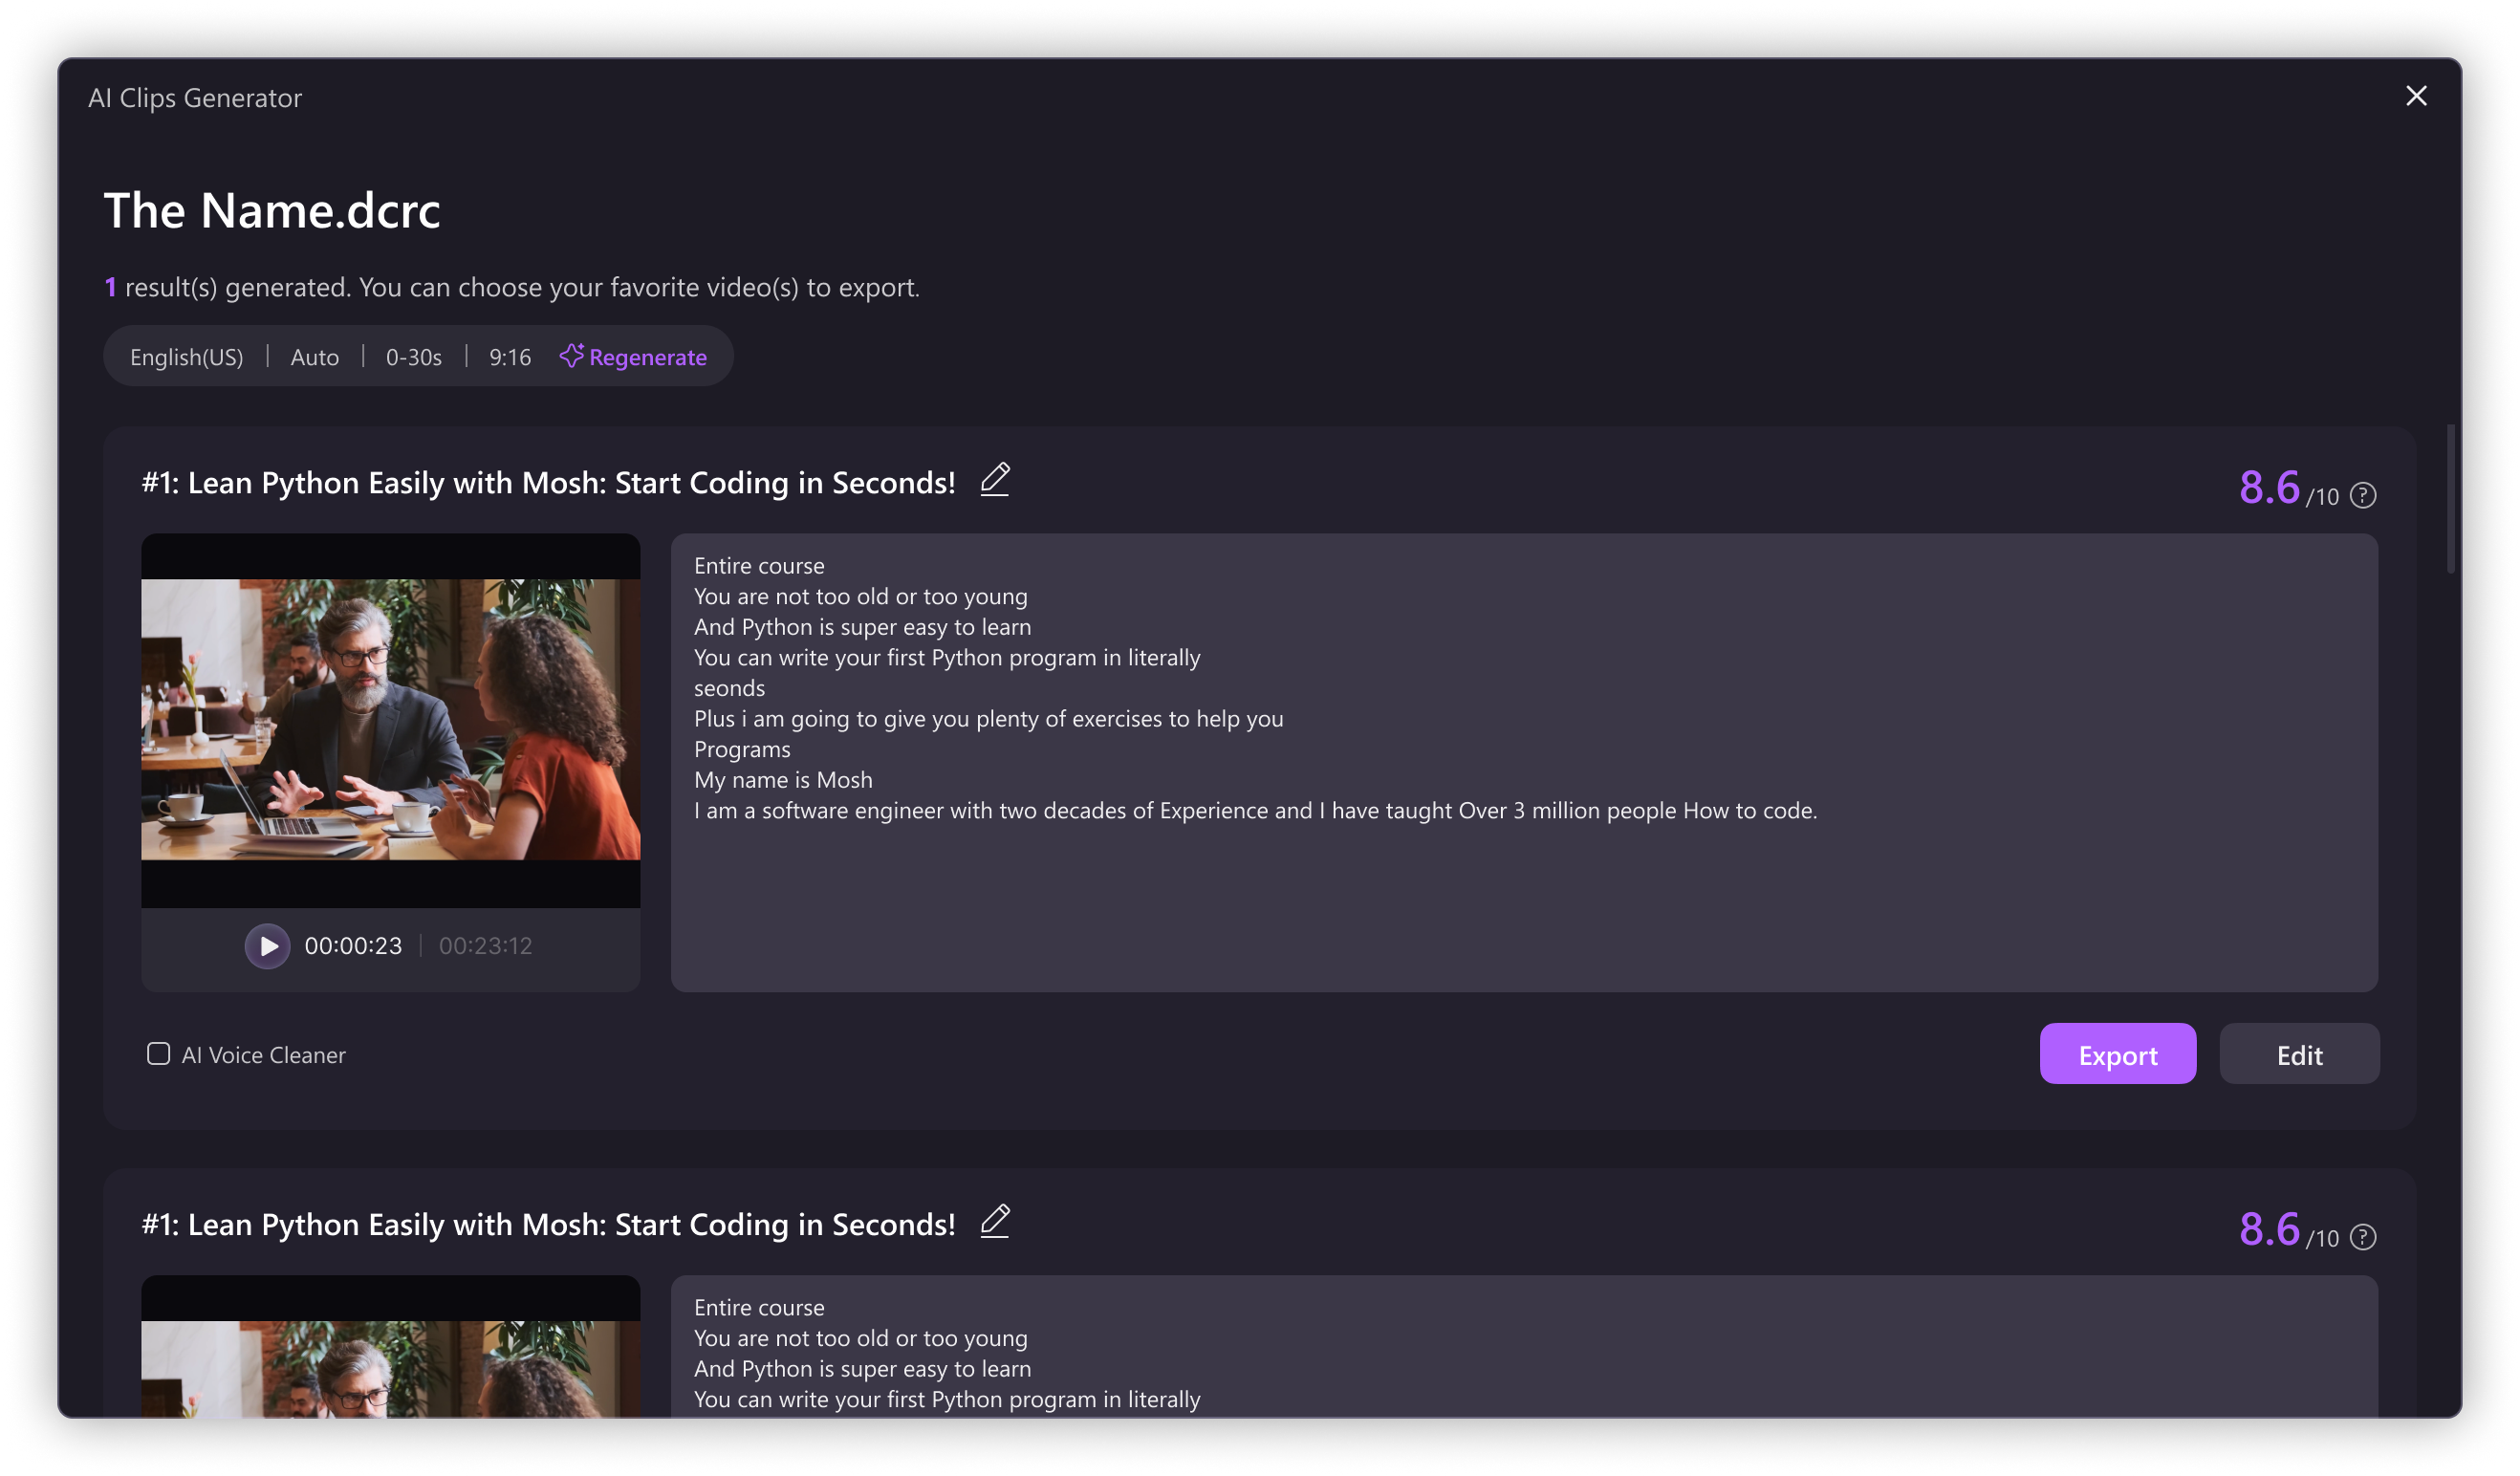The image size is (2520, 1476).
Task: Open score help icon on second clip
Action: pyautogui.click(x=2362, y=1238)
